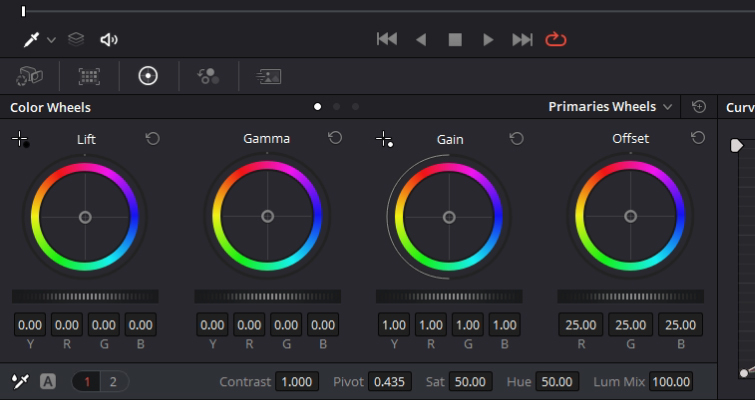The width and height of the screenshot is (755, 400).
Task: Mute the audio with speaker icon
Action: click(x=109, y=39)
